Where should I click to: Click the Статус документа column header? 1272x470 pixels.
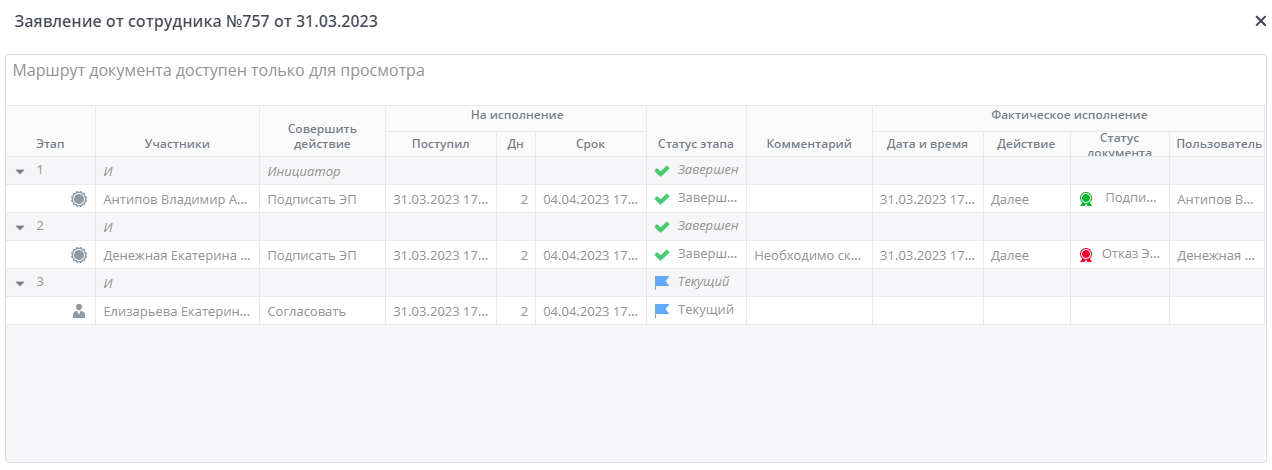pyautogui.click(x=1120, y=144)
